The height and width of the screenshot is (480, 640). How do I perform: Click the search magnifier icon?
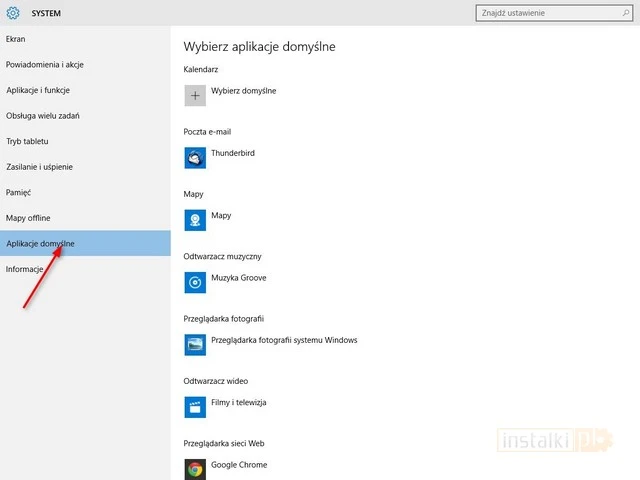[623, 13]
